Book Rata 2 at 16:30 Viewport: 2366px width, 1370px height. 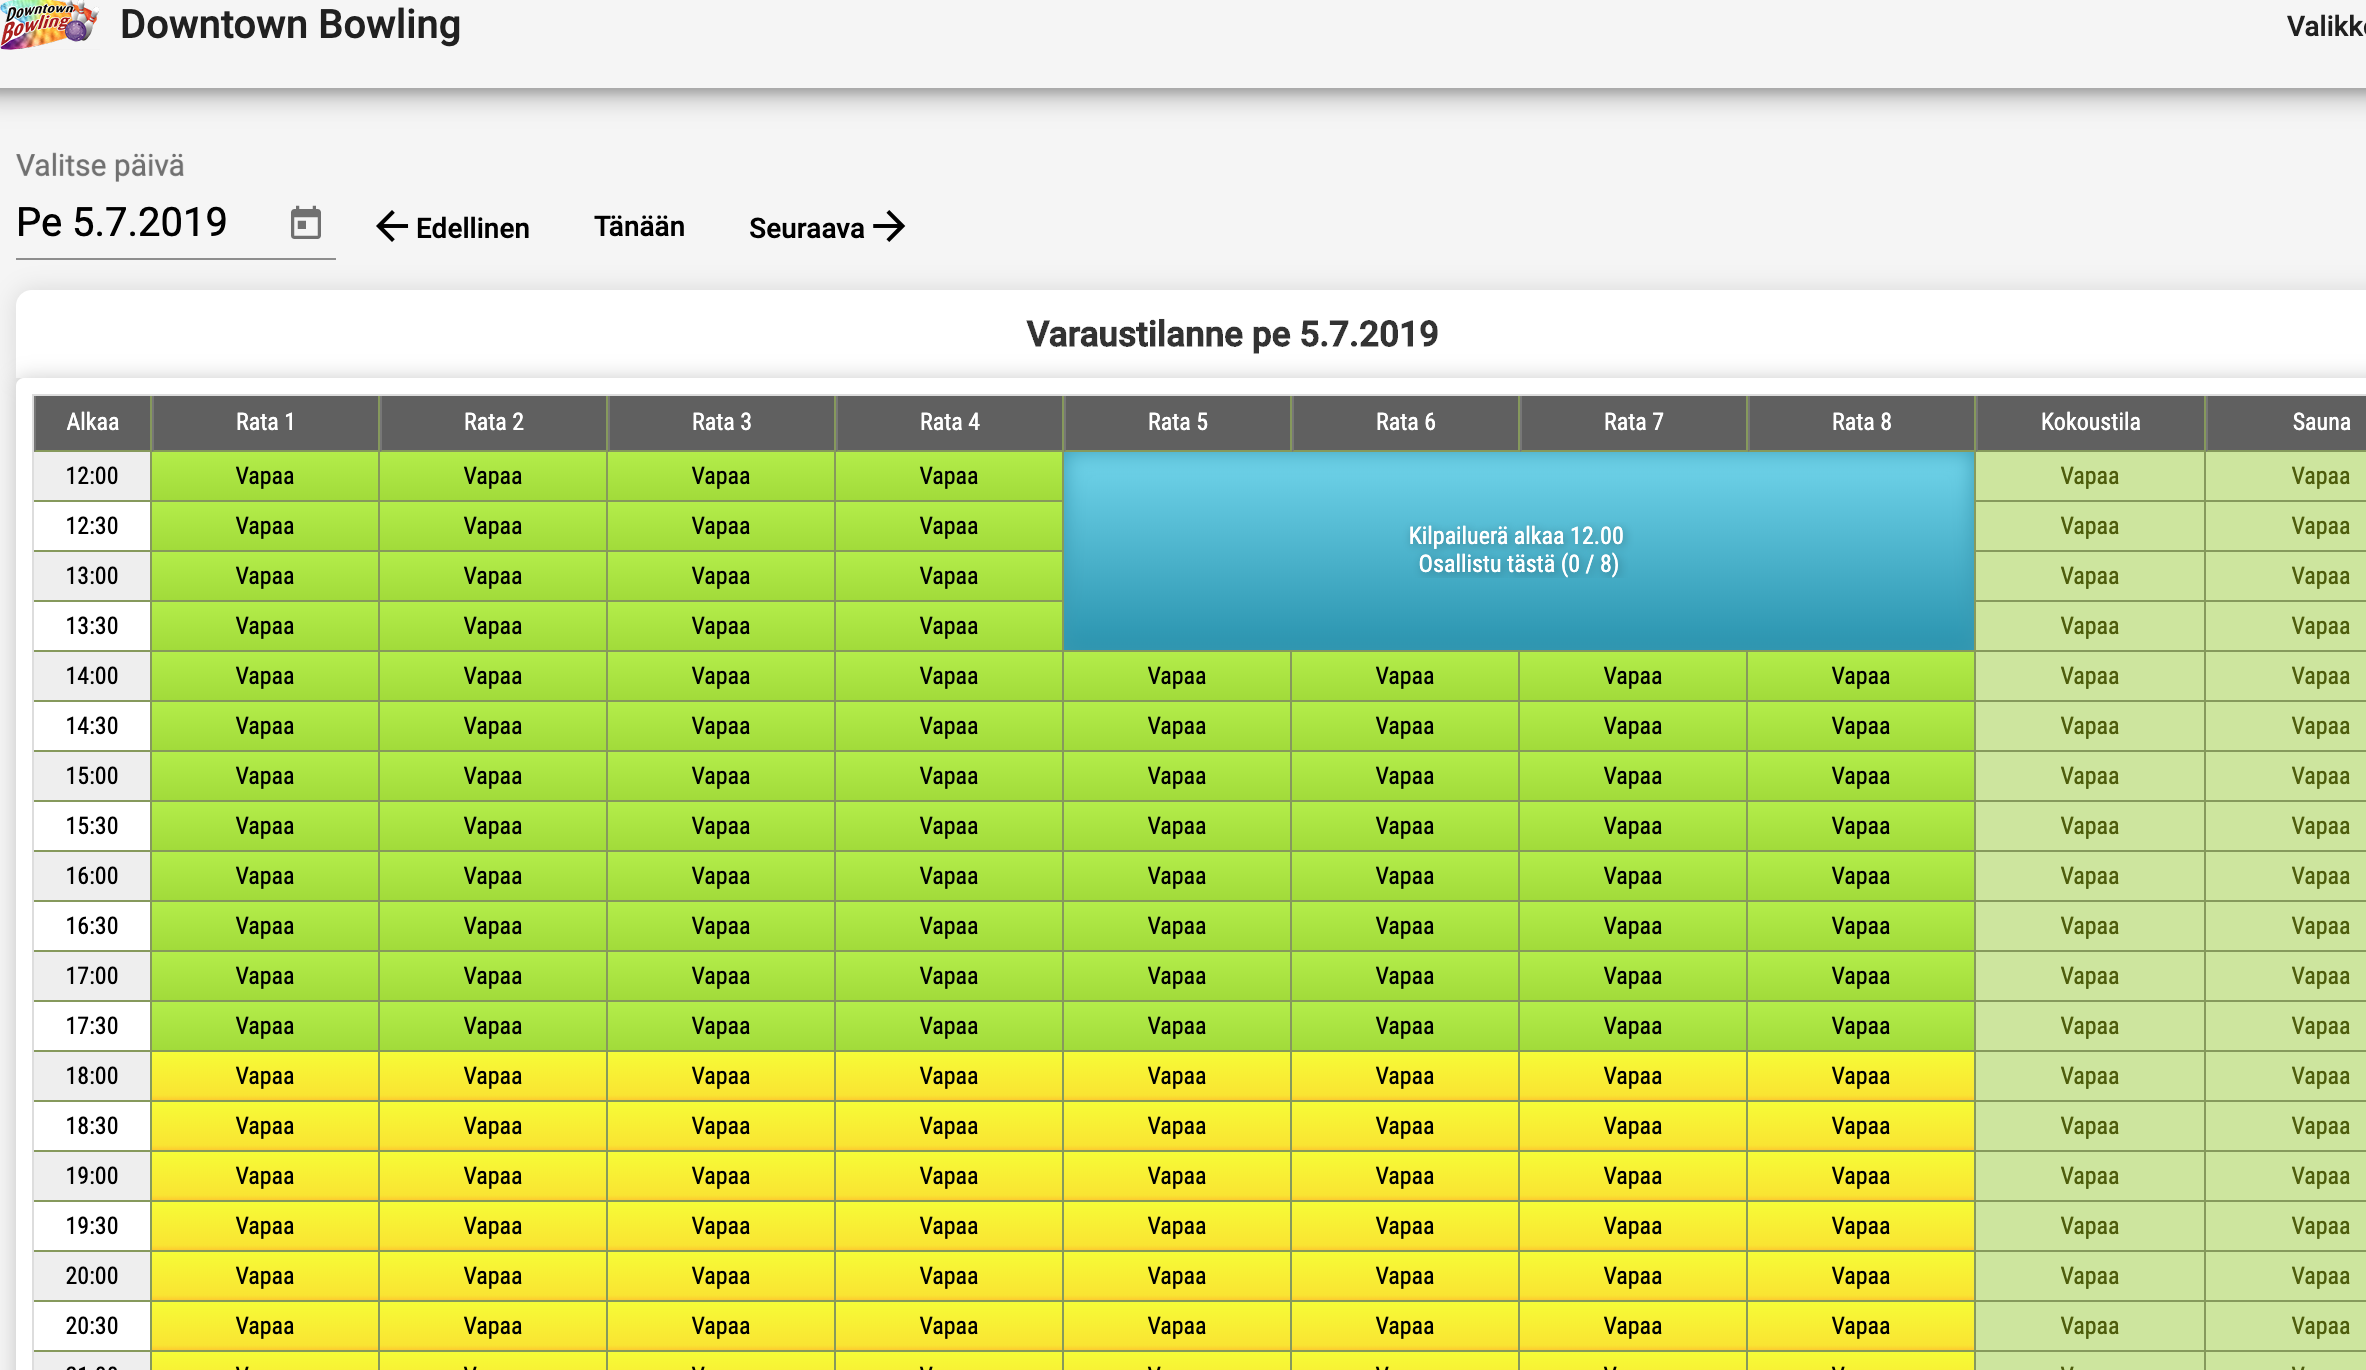coord(493,926)
